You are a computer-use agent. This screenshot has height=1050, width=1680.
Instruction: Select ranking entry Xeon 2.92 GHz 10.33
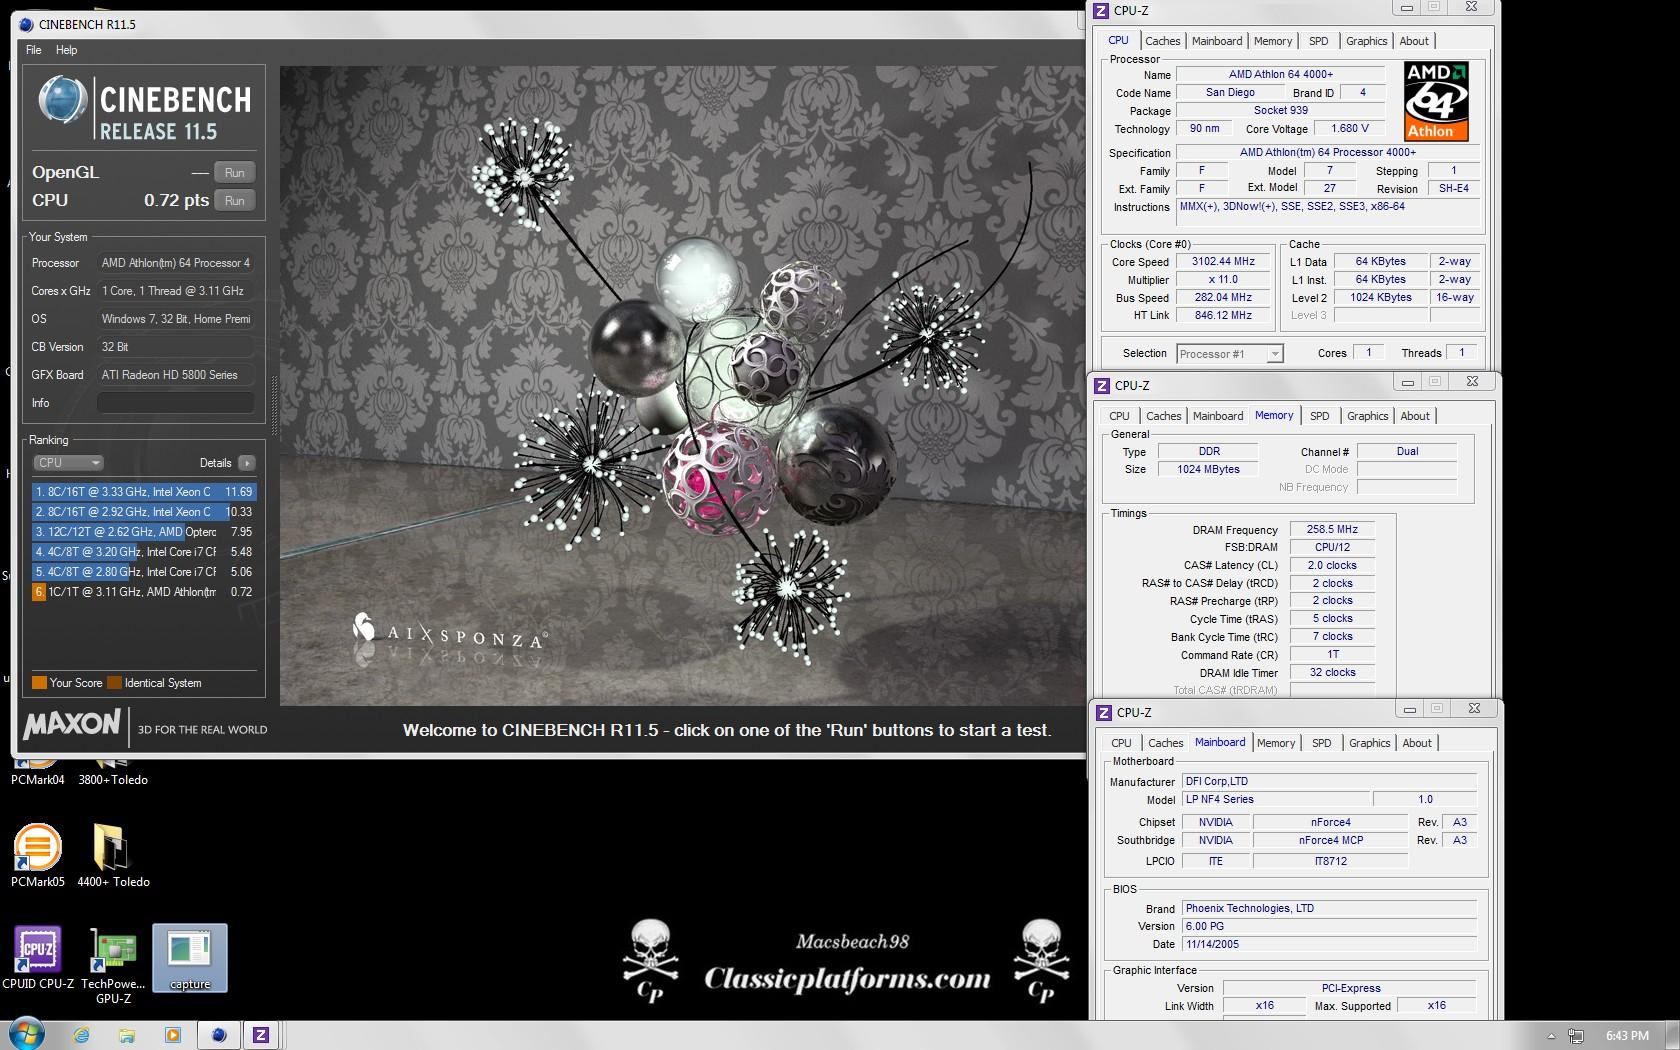[144, 512]
